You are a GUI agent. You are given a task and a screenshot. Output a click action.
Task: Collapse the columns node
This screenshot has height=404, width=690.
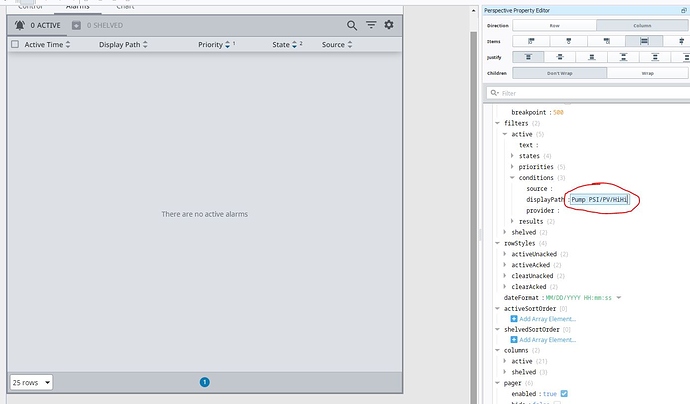point(497,350)
